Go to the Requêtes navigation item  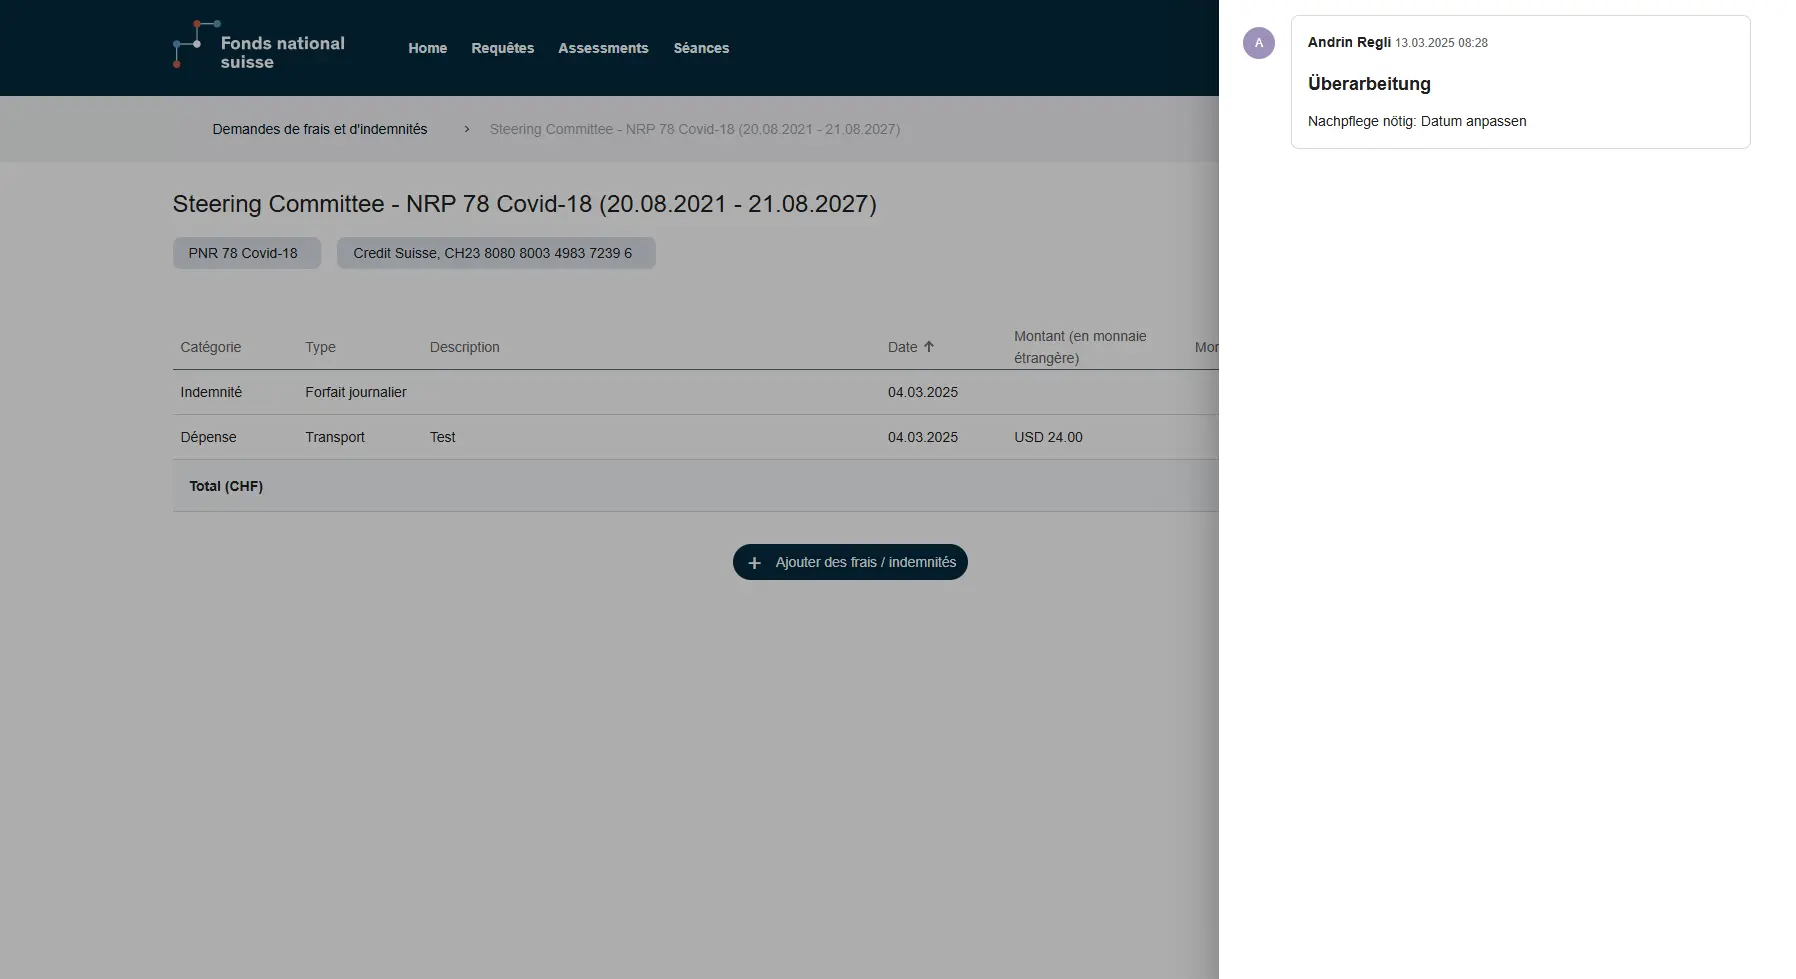(502, 48)
